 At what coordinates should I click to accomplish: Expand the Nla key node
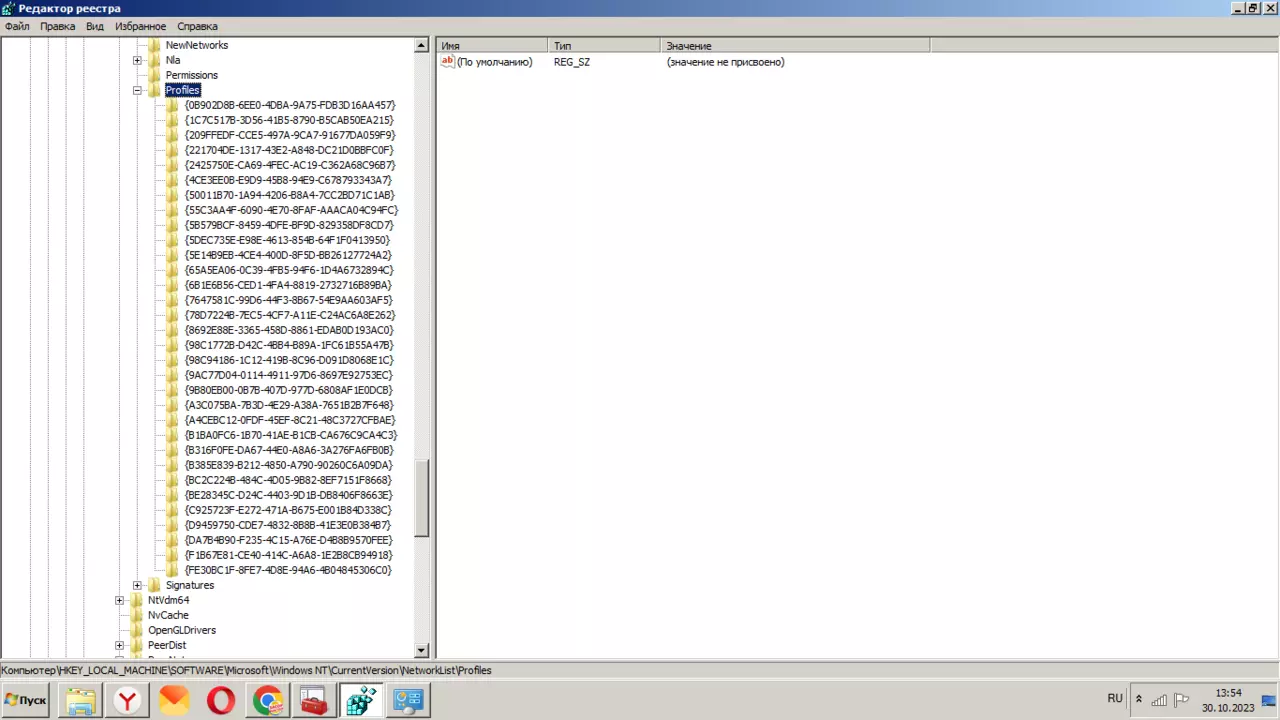(x=138, y=60)
